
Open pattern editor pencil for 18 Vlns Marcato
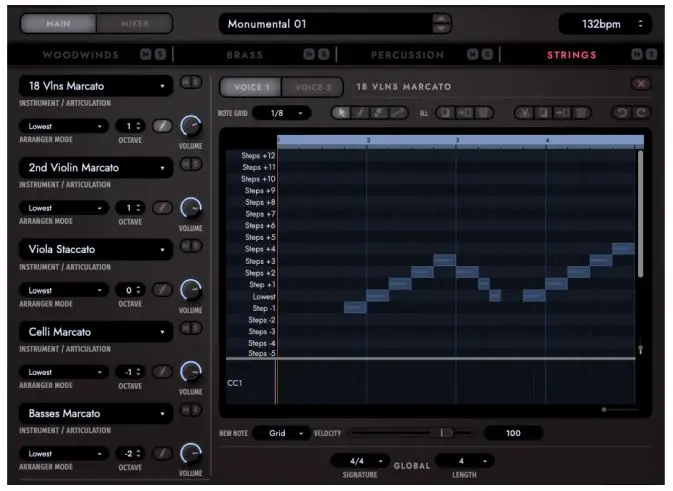click(162, 126)
